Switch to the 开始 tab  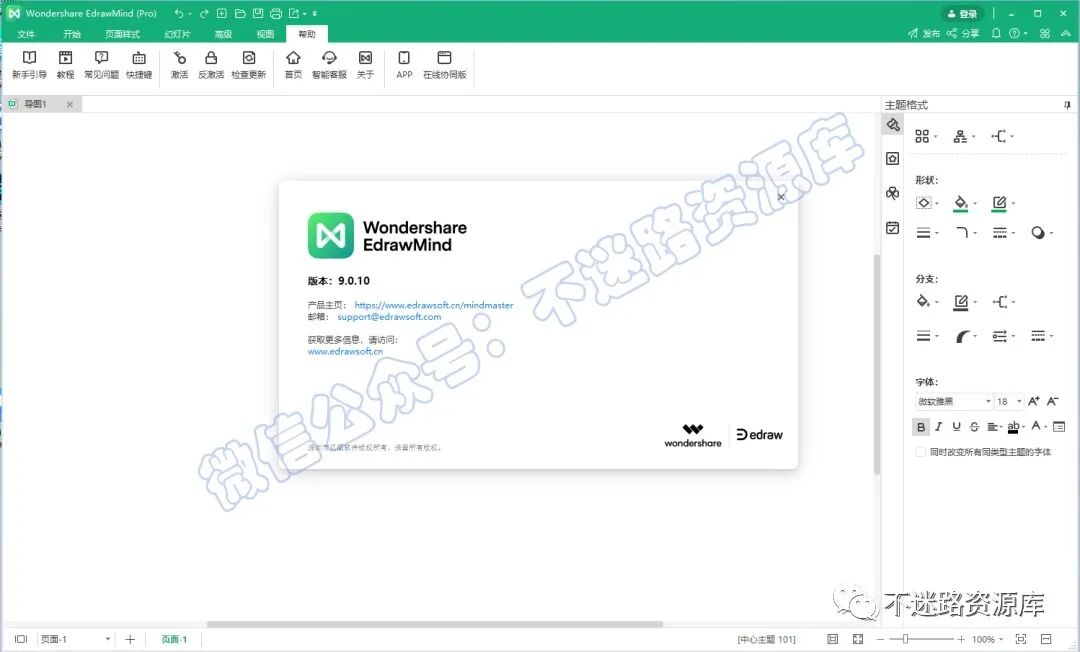(72, 34)
